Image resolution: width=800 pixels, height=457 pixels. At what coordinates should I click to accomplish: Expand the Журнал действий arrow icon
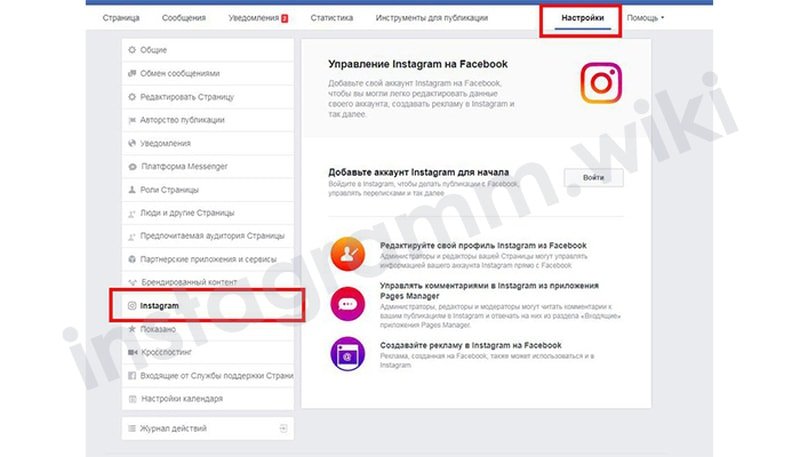283,428
